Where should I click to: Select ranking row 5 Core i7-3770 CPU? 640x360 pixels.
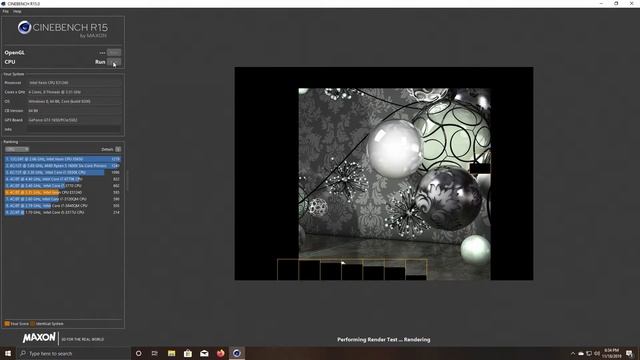click(x=63, y=186)
